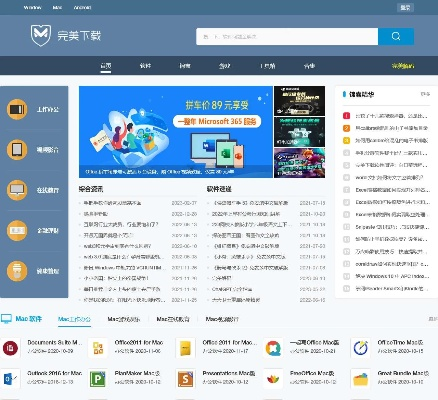Screen dimensions: 438x400
Task: Focus the site search input field
Action: (x=287, y=36)
